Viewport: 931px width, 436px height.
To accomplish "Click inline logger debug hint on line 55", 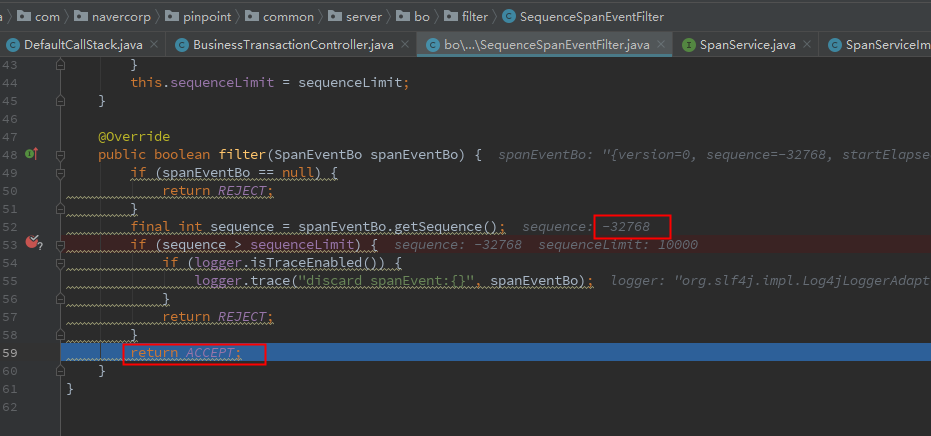I will (771, 281).
